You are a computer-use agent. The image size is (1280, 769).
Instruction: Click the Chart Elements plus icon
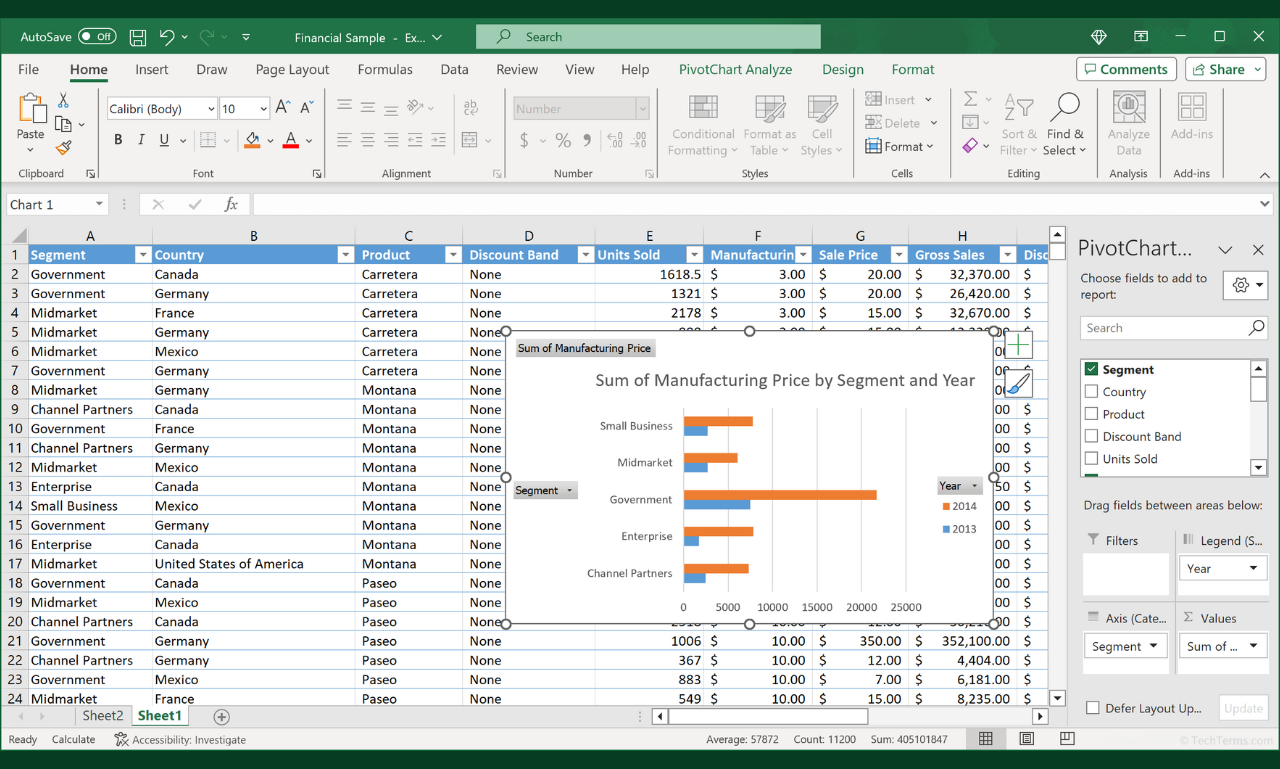tap(1018, 346)
